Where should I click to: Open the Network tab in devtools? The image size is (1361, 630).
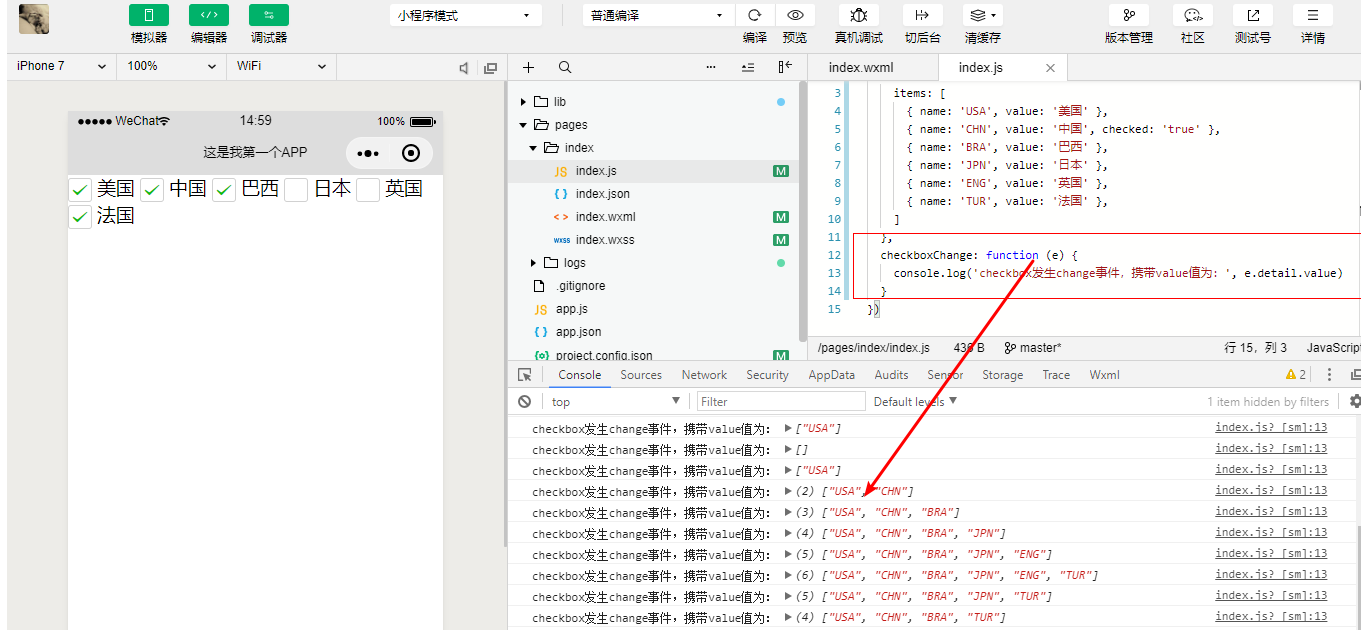704,375
